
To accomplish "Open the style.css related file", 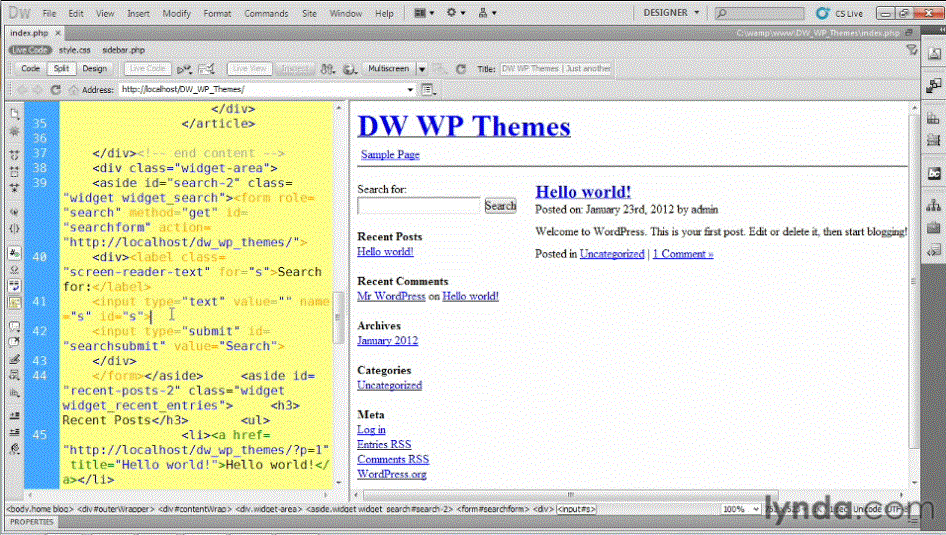I will pos(74,50).
